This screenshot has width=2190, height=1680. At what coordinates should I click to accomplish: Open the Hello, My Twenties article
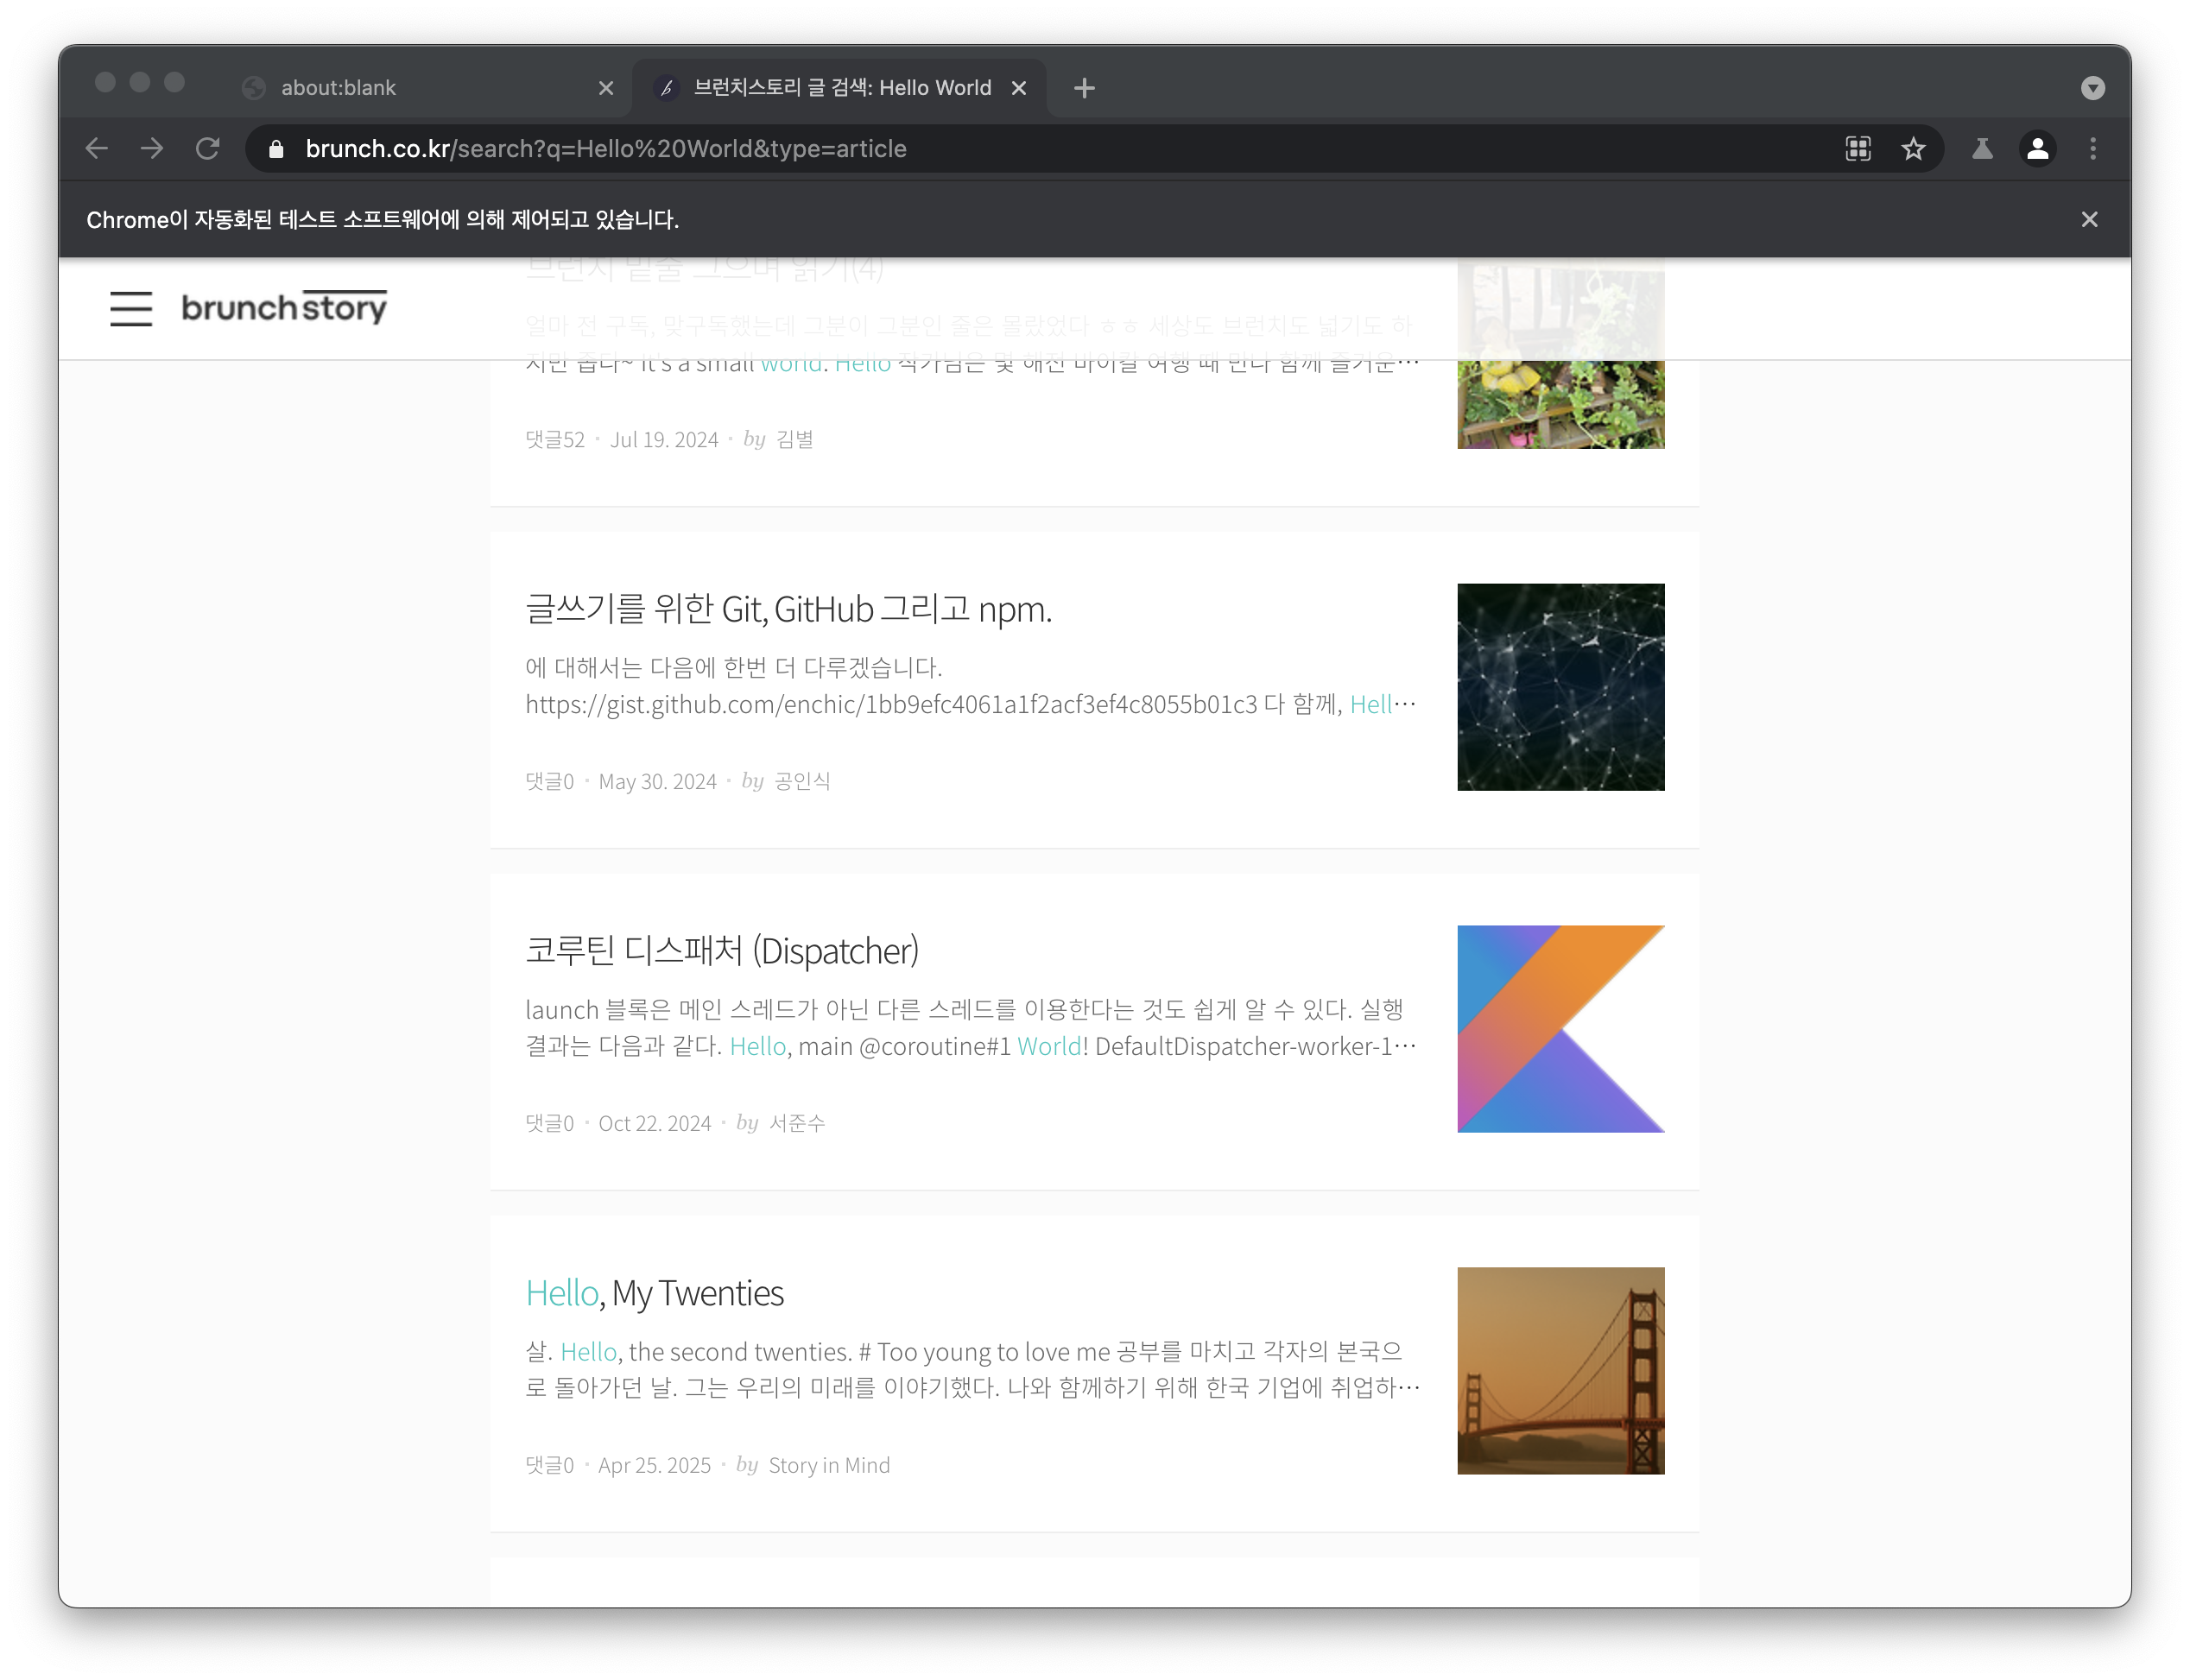pyautogui.click(x=654, y=1293)
